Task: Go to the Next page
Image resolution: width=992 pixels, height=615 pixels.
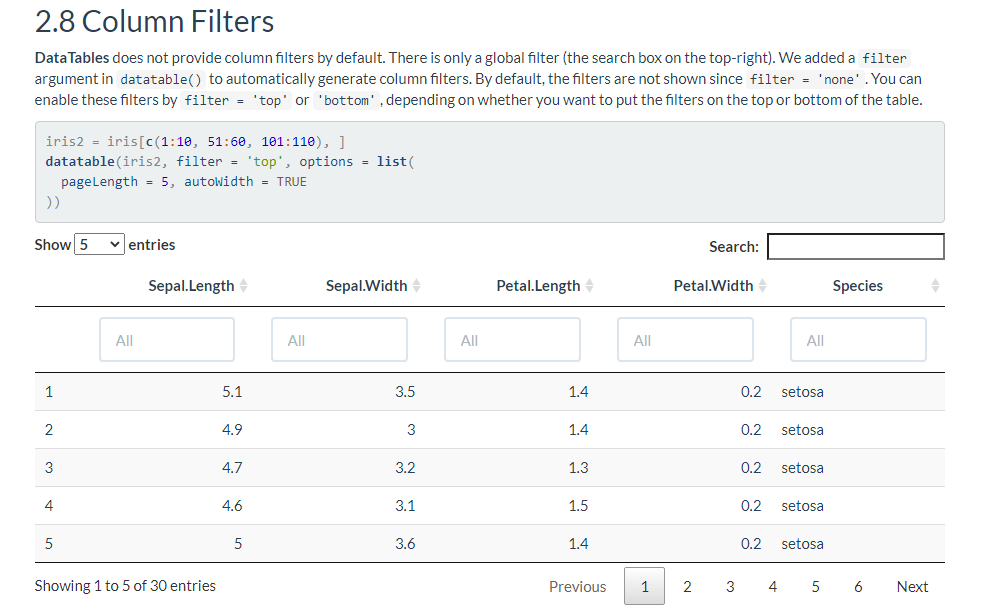Action: click(912, 587)
